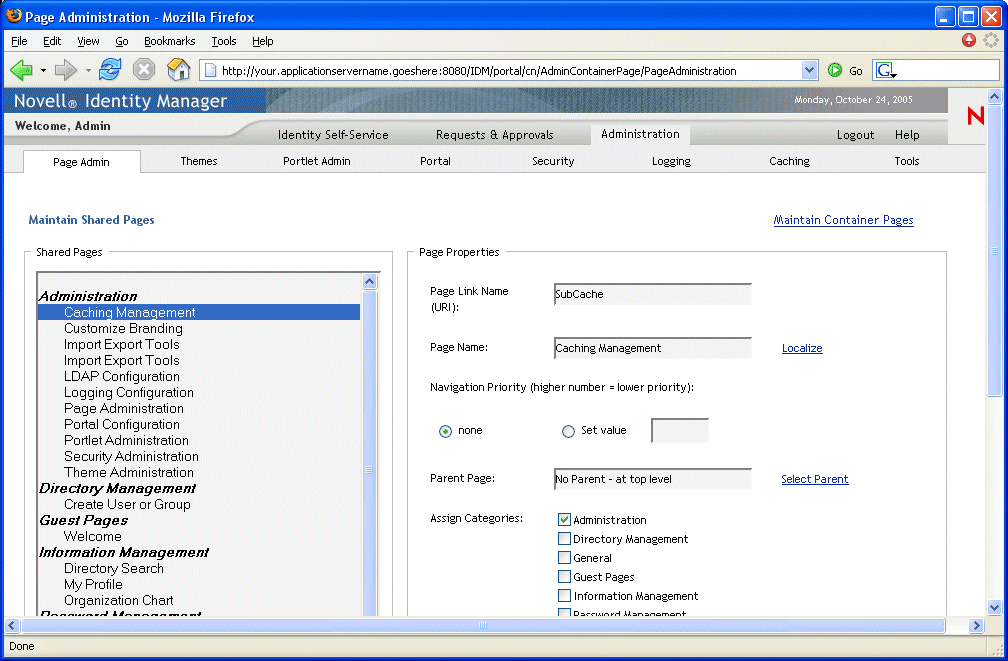This screenshot has width=1008, height=661.
Task: Go to the browser Home icon
Action: point(178,70)
